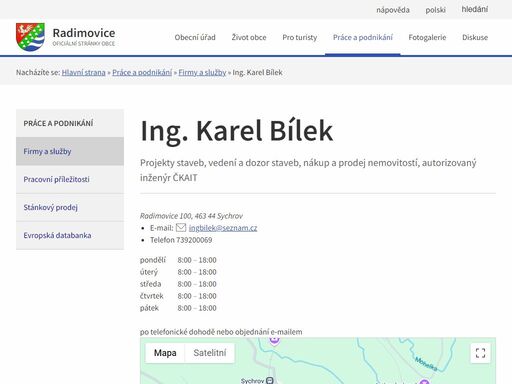Open the Pro turisty section
This screenshot has width=512, height=384.
(300, 37)
